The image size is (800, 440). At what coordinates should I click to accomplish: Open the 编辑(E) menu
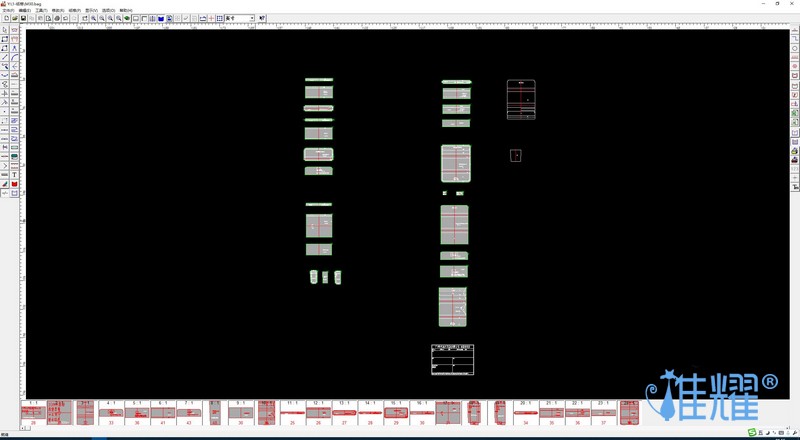tap(24, 10)
